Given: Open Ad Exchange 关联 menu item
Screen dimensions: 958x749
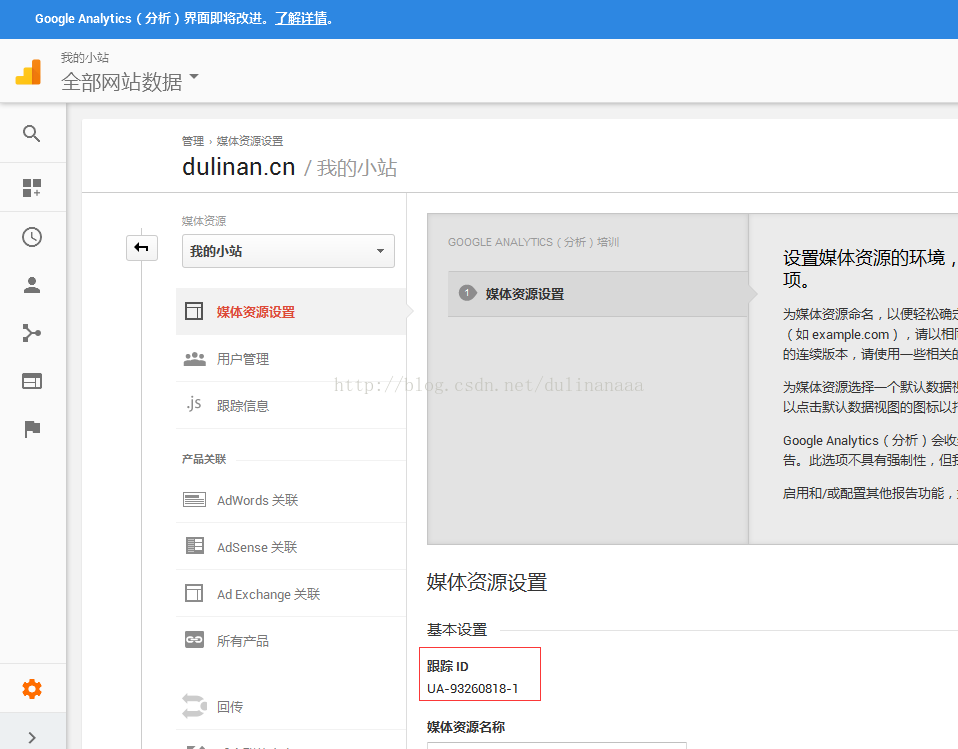Looking at the screenshot, I should pyautogui.click(x=291, y=594).
